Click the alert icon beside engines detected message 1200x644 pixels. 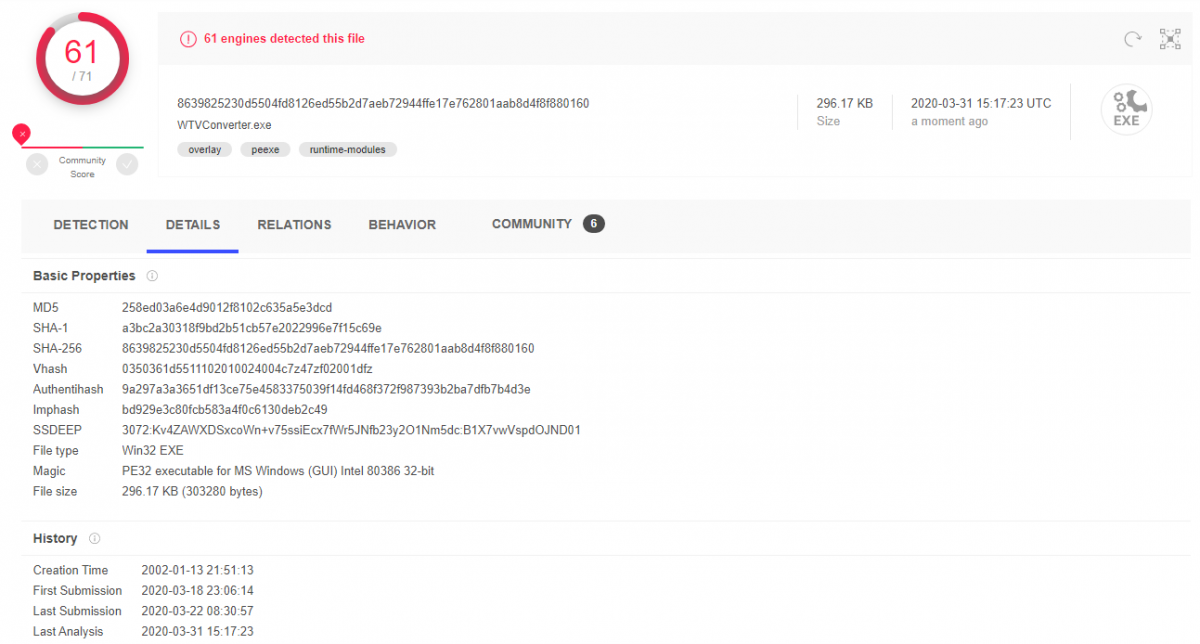pos(188,39)
